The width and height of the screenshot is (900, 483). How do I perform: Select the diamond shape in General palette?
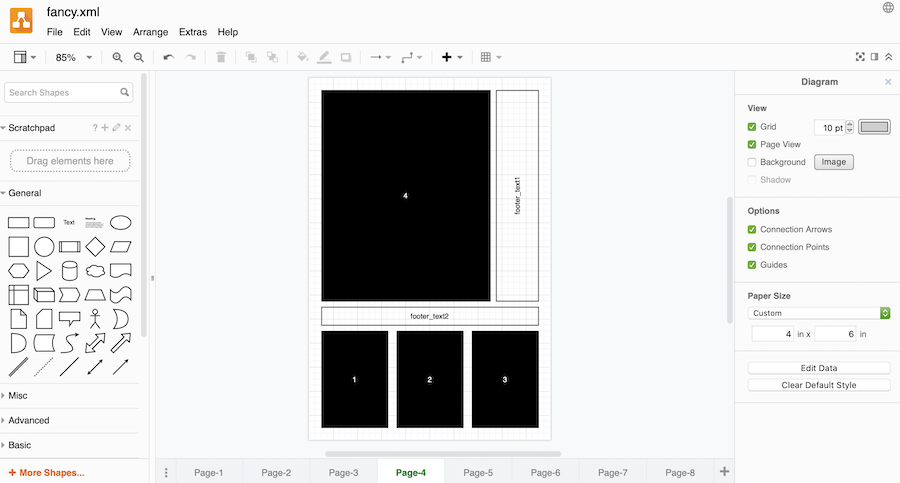(95, 247)
